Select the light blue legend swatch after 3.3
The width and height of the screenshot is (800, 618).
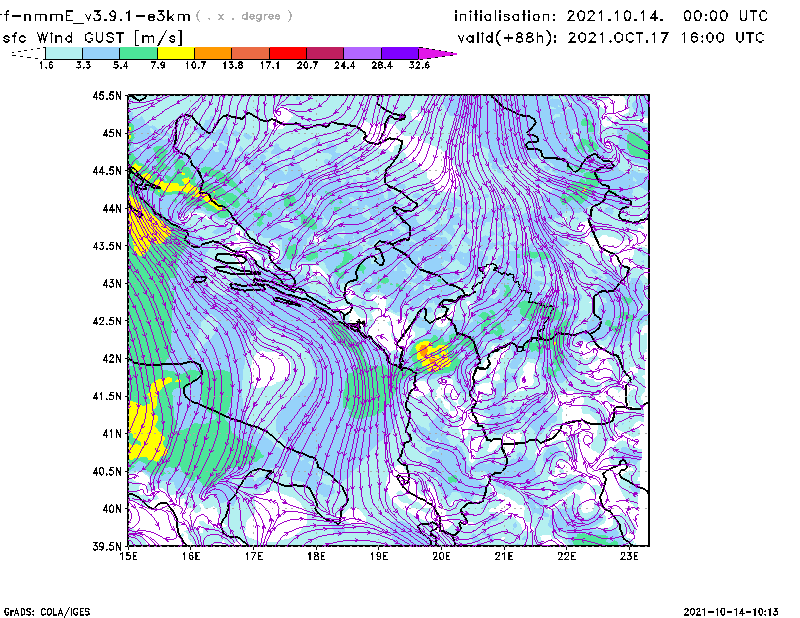(101, 53)
